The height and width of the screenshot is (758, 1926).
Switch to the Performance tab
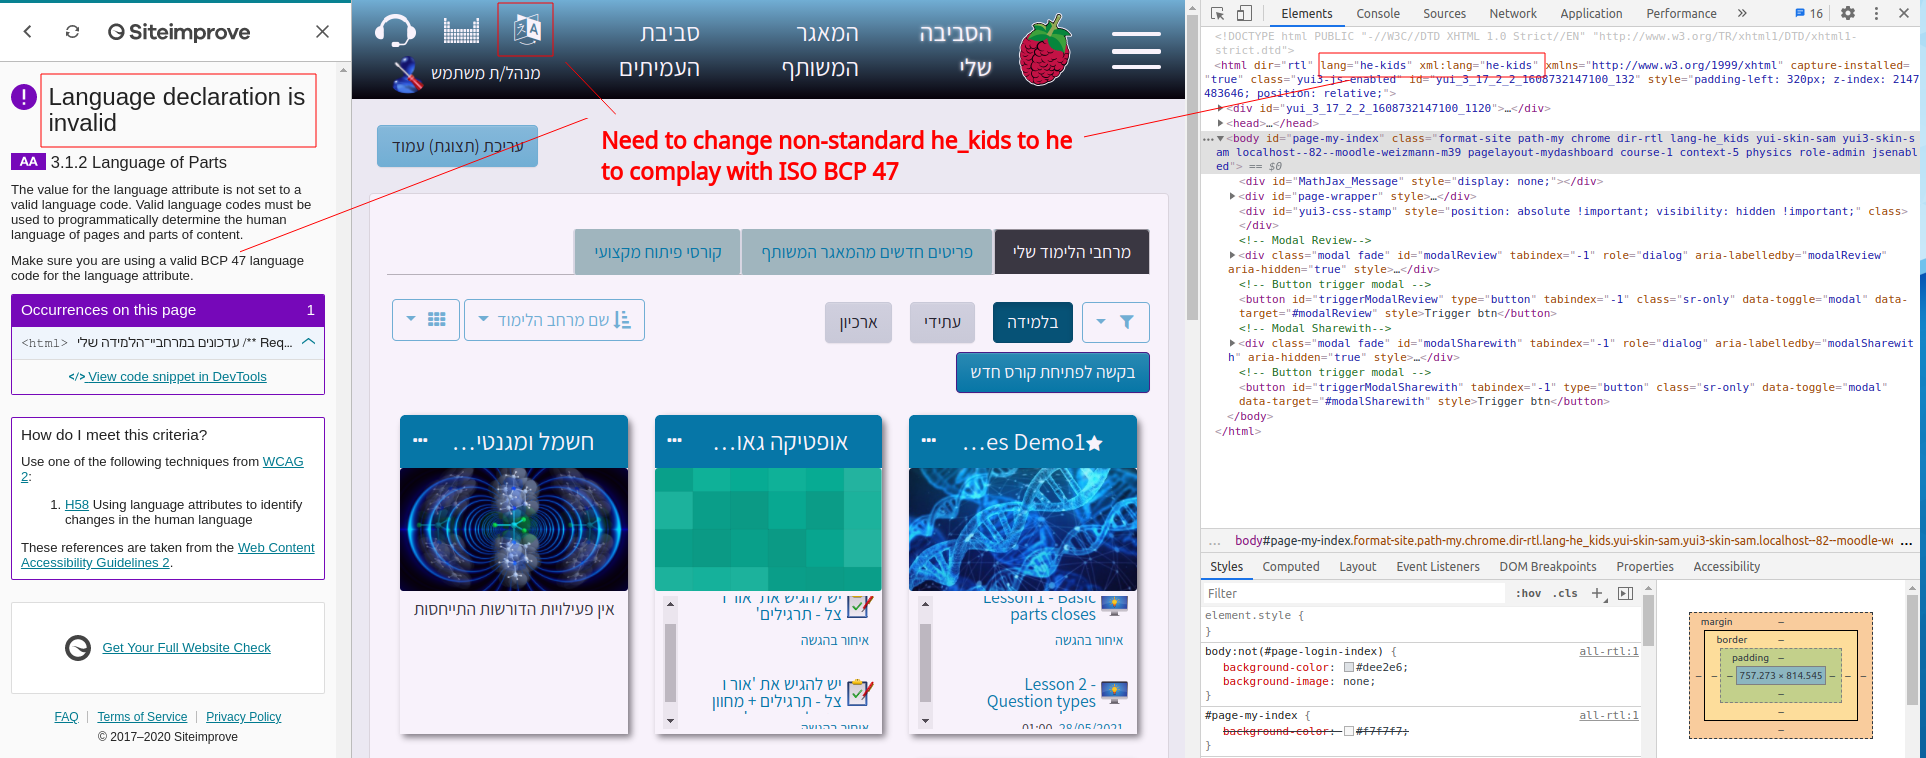(1681, 13)
